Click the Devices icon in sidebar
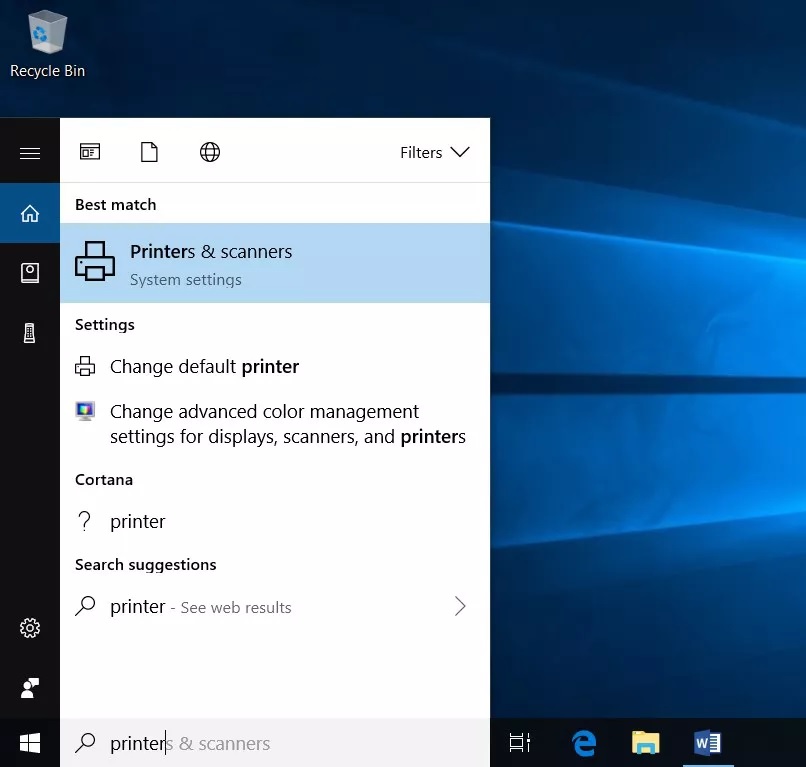Image resolution: width=806 pixels, height=767 pixels. (x=30, y=334)
